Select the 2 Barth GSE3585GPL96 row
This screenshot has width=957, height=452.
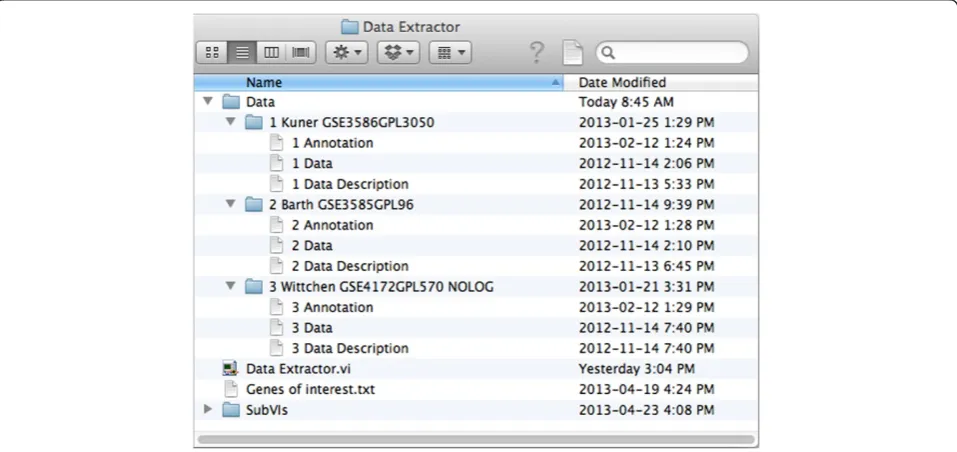tap(476, 204)
